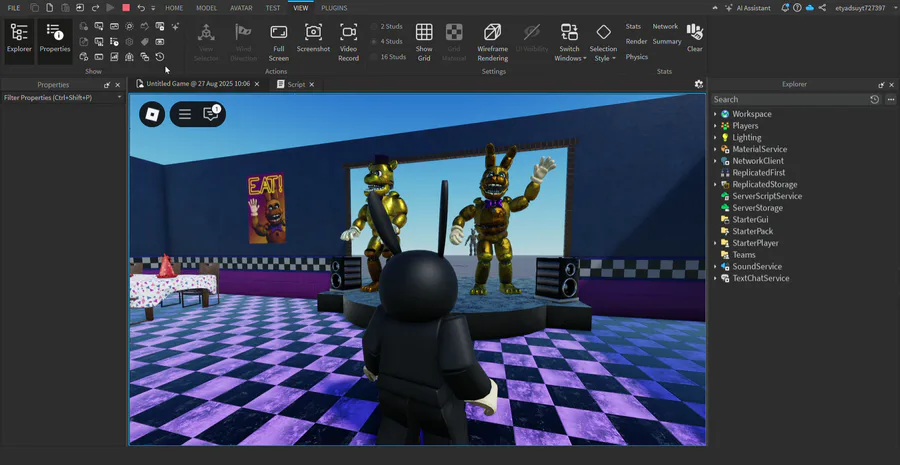Viewport: 900px width, 465px height.
Task: Select the 16 Studs grid option
Action: coord(388,57)
